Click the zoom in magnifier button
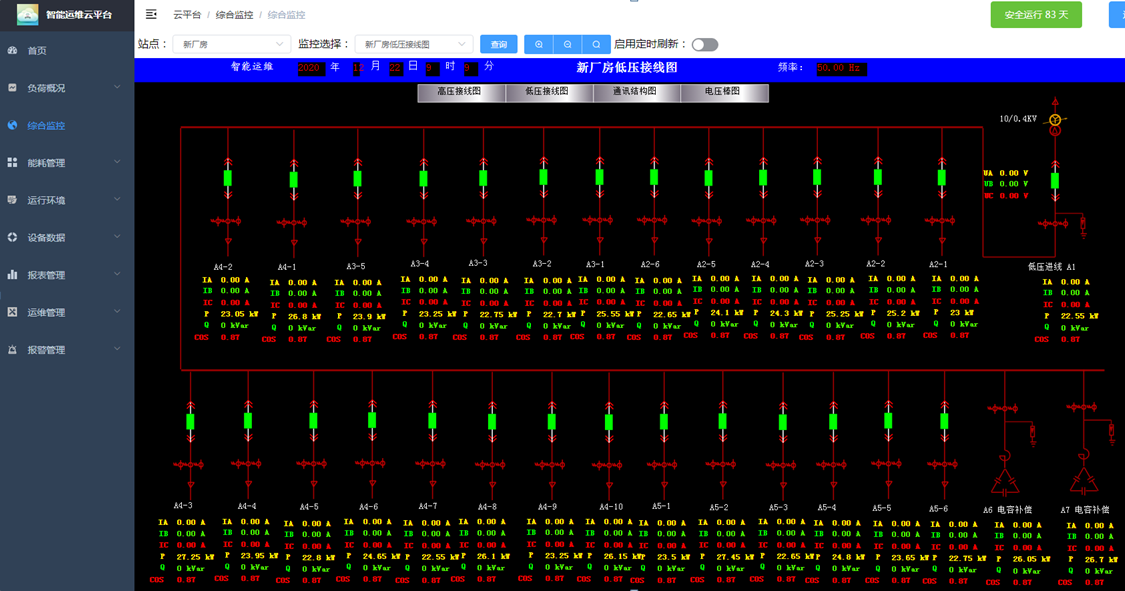1125x591 pixels. [x=539, y=44]
